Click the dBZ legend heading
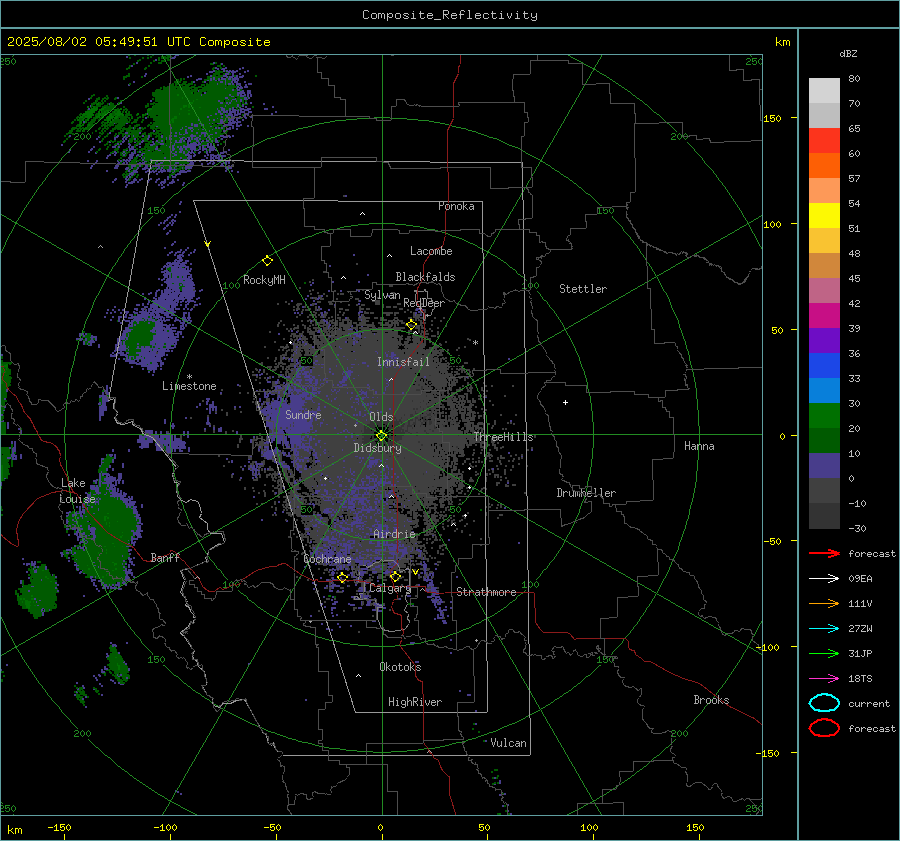Screen dimensions: 900x841 848,53
